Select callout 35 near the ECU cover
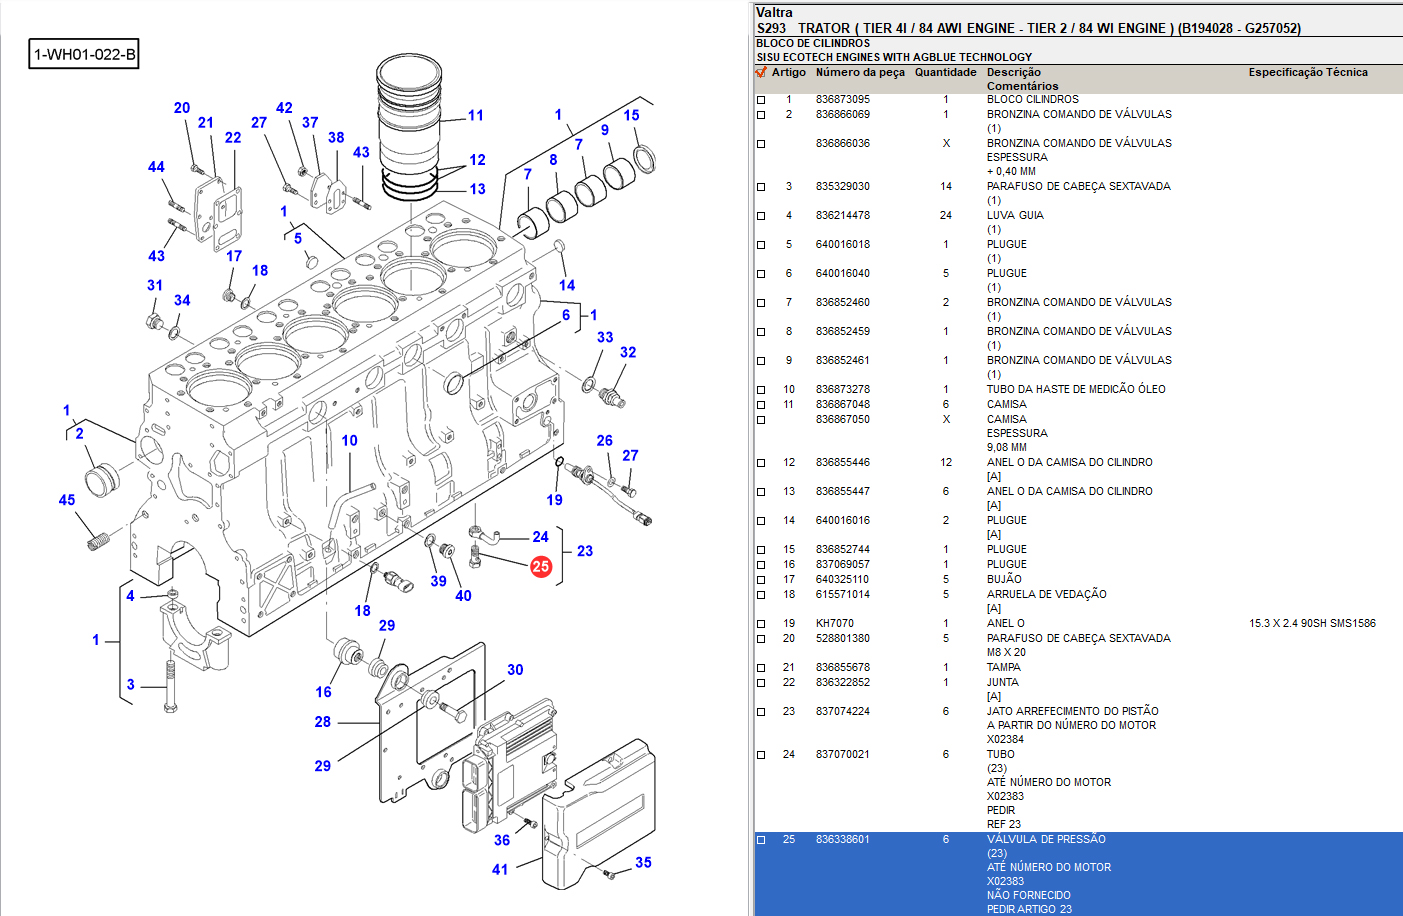This screenshot has height=916, width=1403. [x=643, y=862]
